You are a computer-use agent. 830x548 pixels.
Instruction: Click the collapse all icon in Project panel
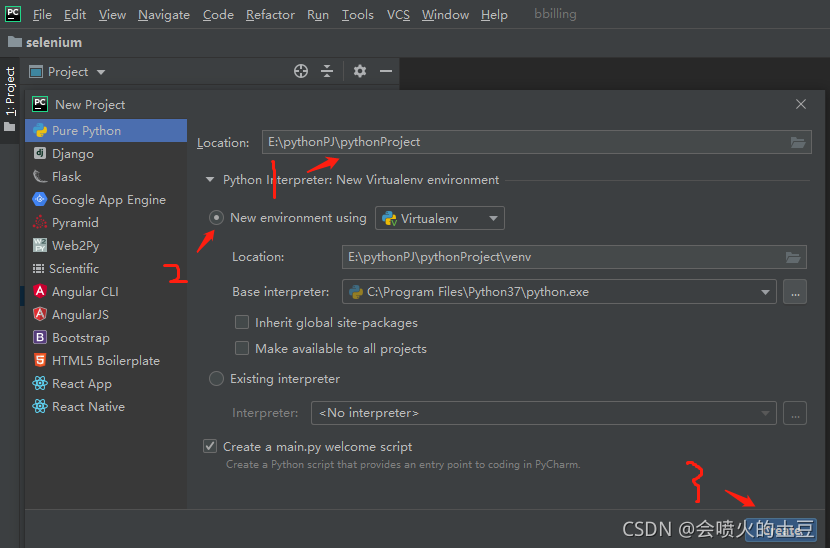pyautogui.click(x=327, y=71)
